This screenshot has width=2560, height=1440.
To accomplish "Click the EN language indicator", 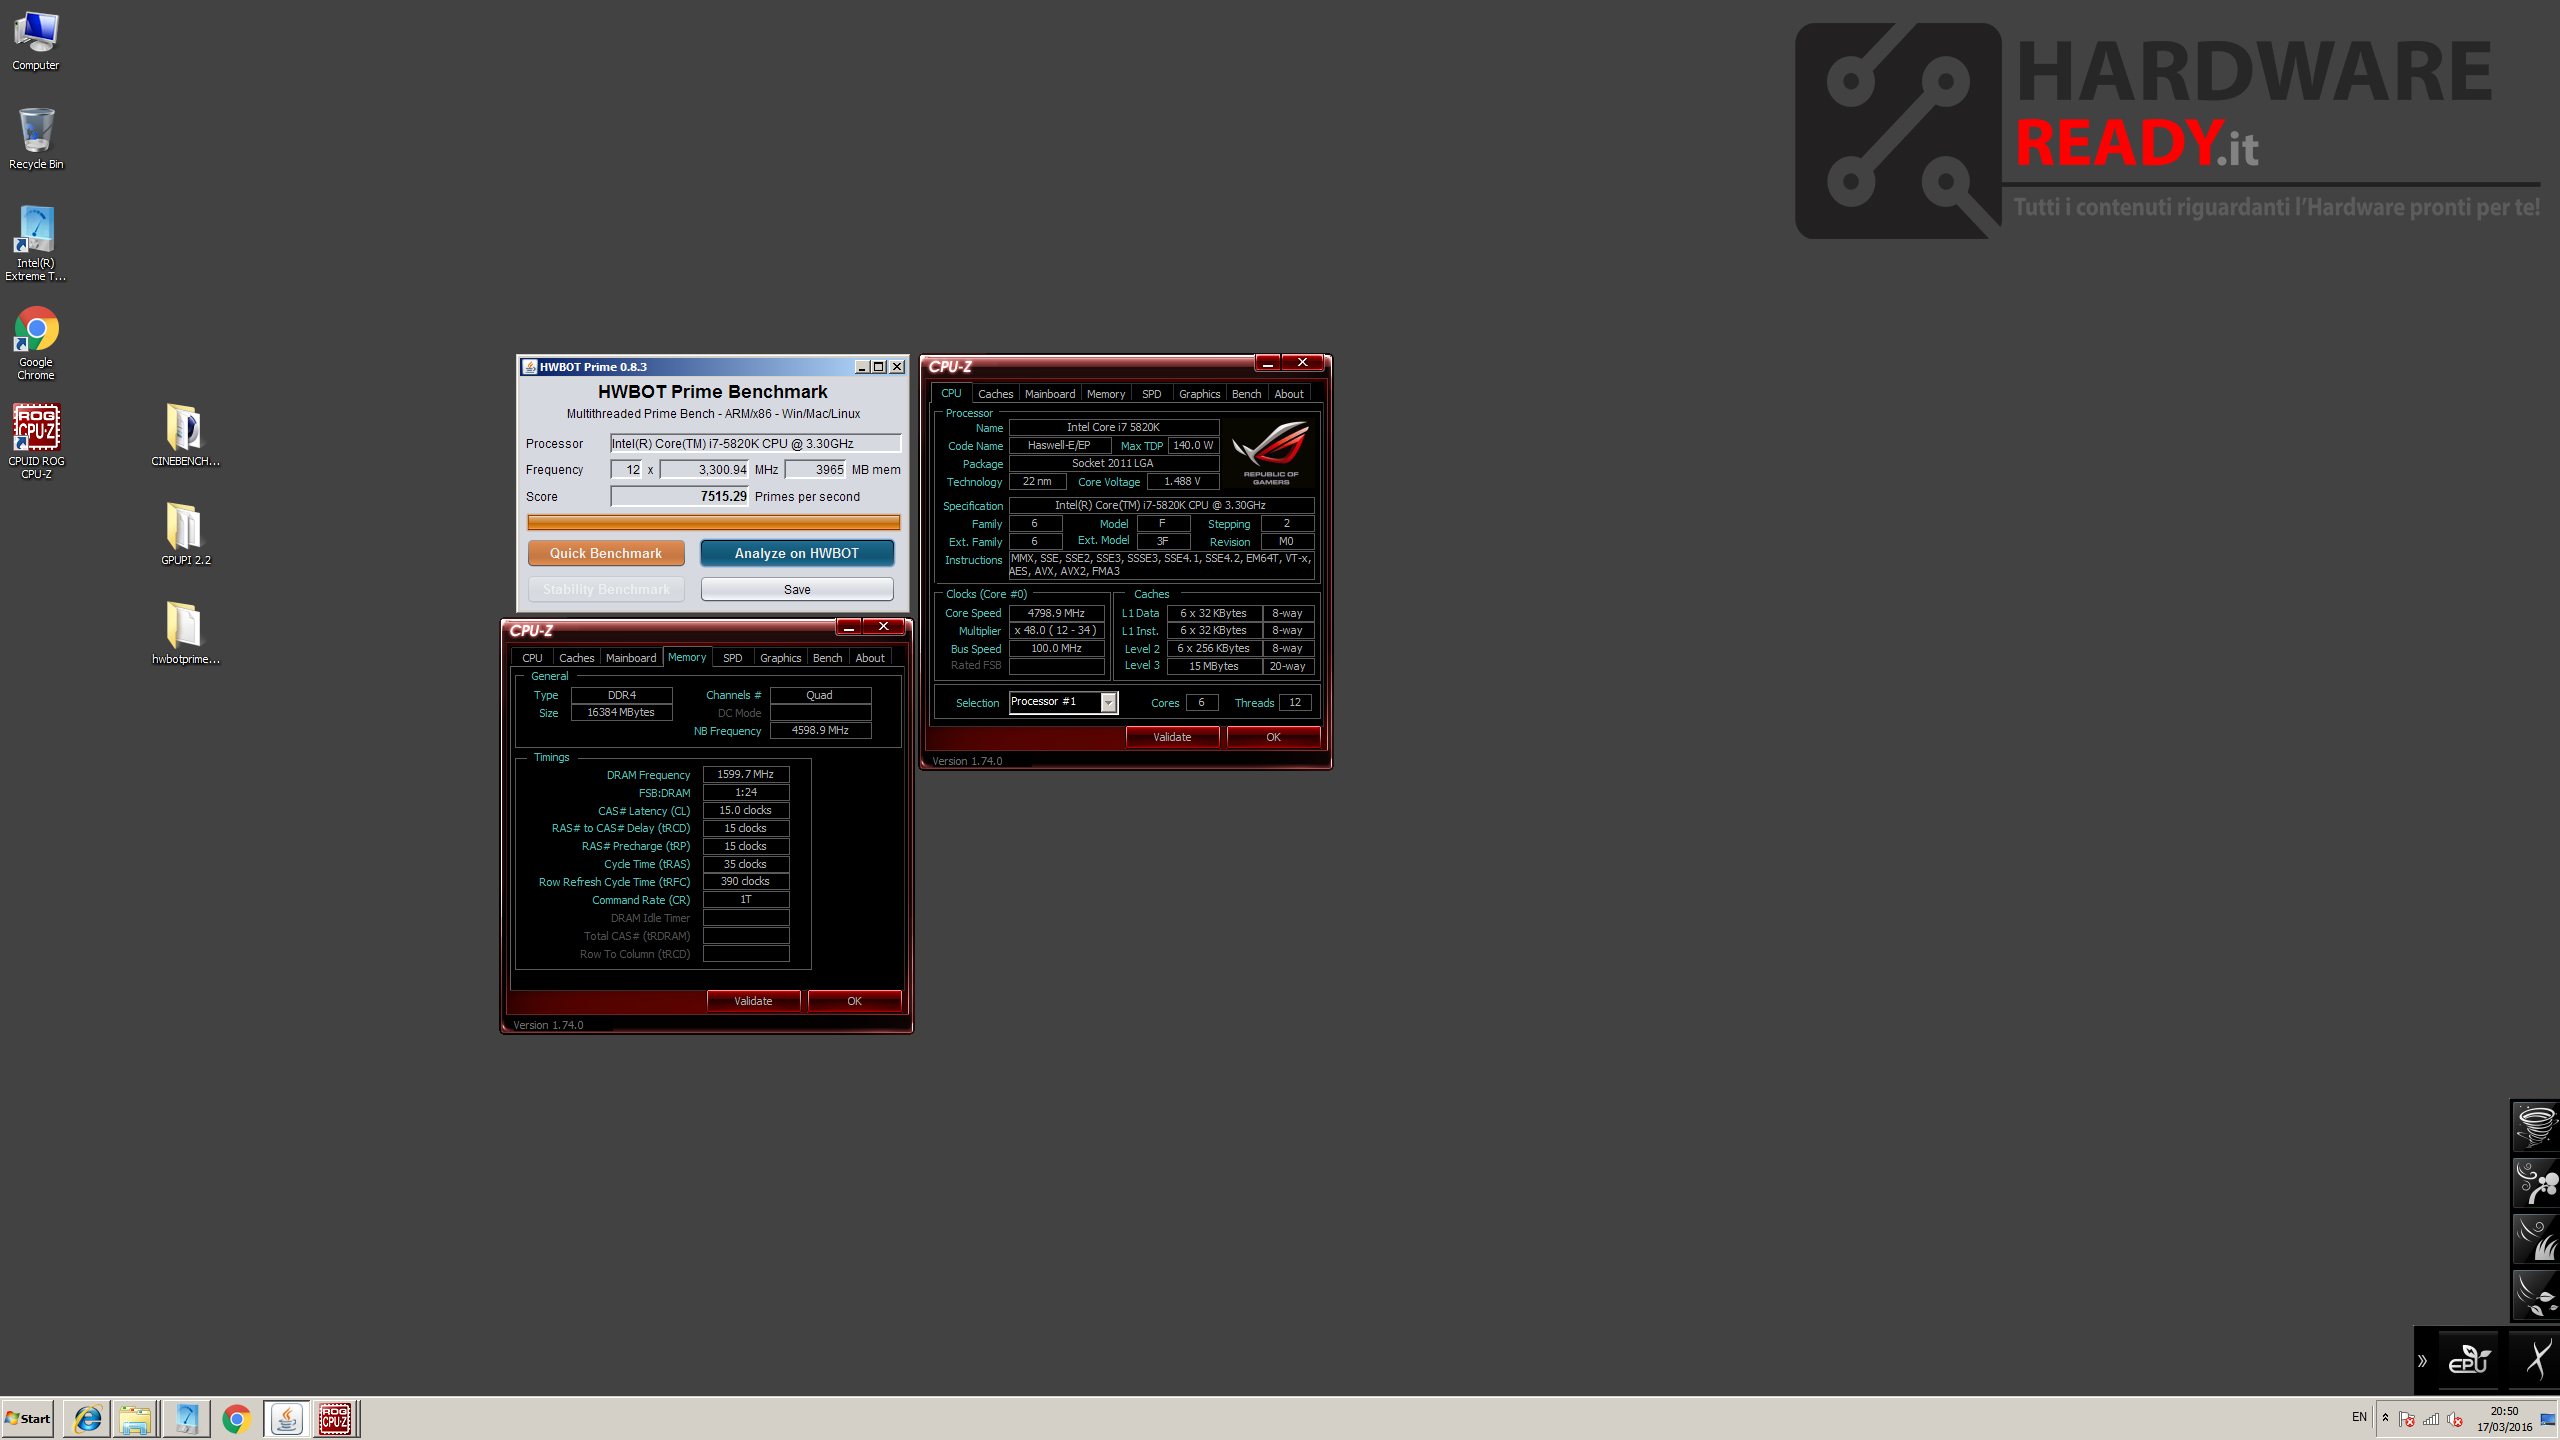I will point(2359,1417).
